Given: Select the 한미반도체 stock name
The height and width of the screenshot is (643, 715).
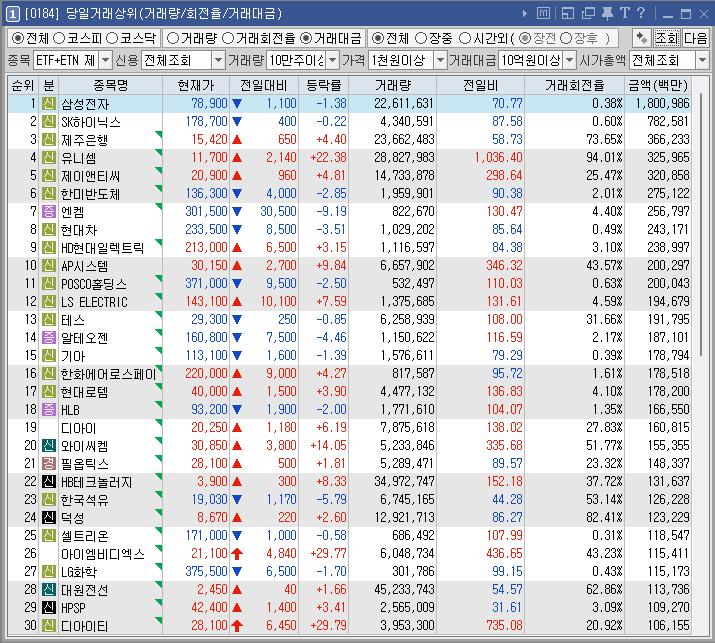Looking at the screenshot, I should coord(91,194).
